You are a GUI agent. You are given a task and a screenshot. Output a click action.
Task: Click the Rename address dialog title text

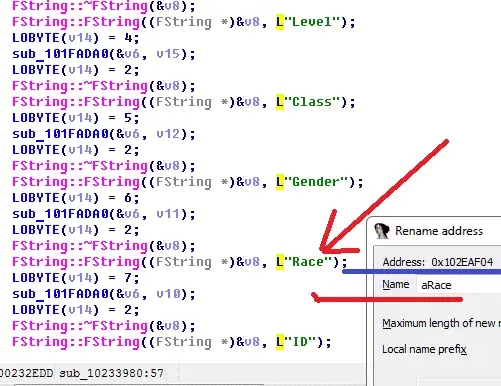tap(439, 231)
